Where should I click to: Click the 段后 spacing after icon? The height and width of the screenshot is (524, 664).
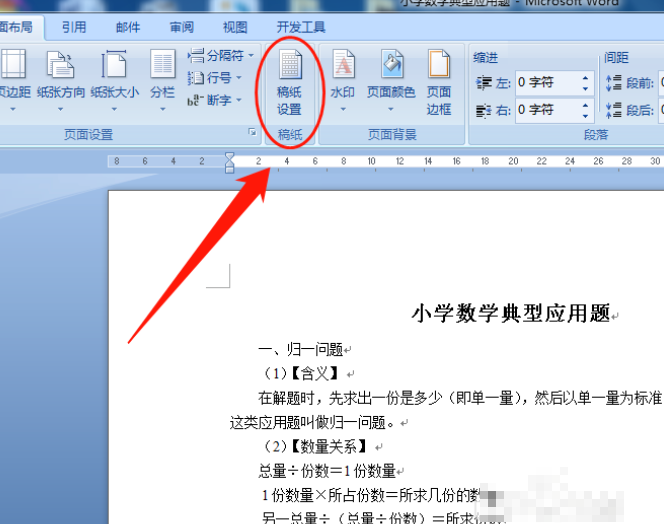click(614, 111)
